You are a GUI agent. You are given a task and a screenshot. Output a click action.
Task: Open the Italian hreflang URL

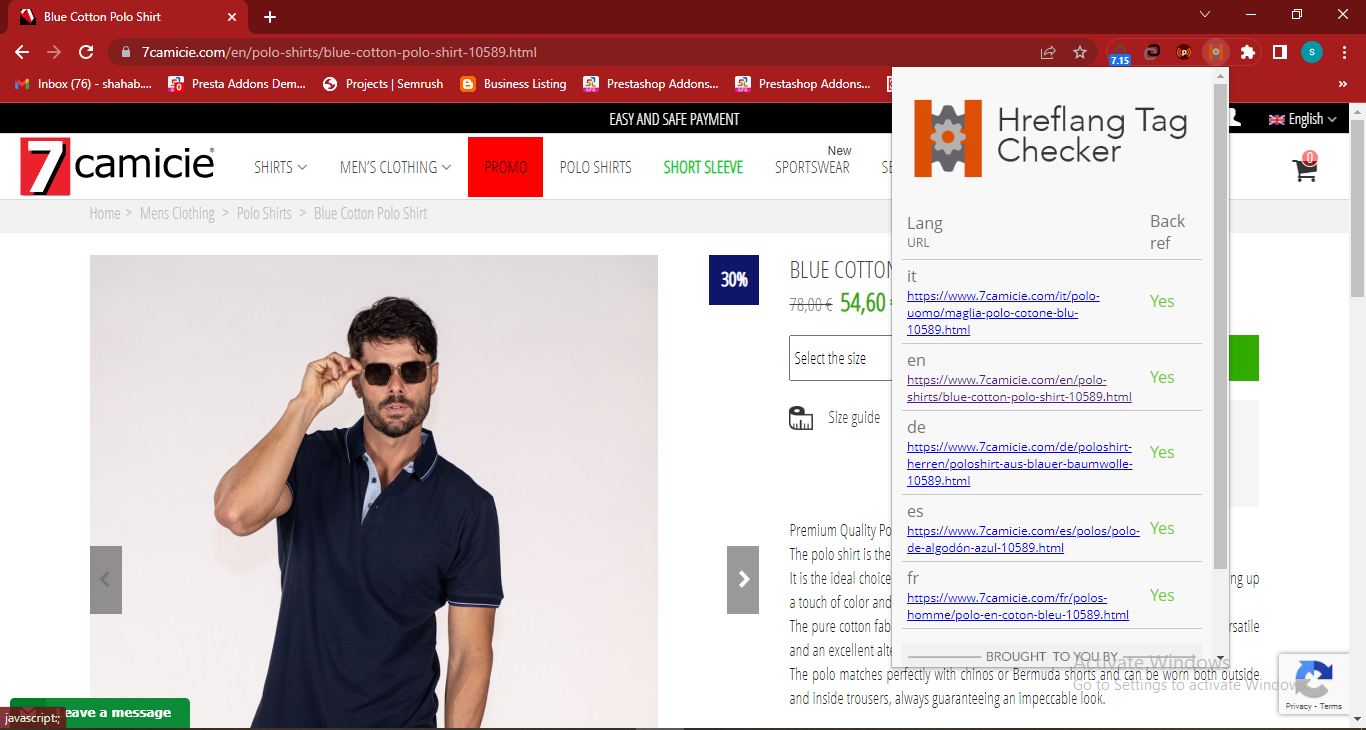tap(1003, 313)
